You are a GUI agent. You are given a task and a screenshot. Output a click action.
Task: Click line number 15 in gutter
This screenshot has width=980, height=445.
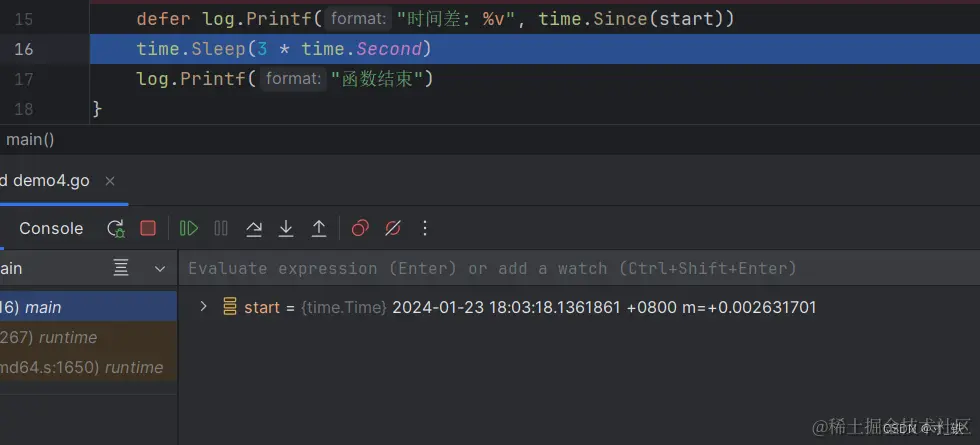coord(23,19)
